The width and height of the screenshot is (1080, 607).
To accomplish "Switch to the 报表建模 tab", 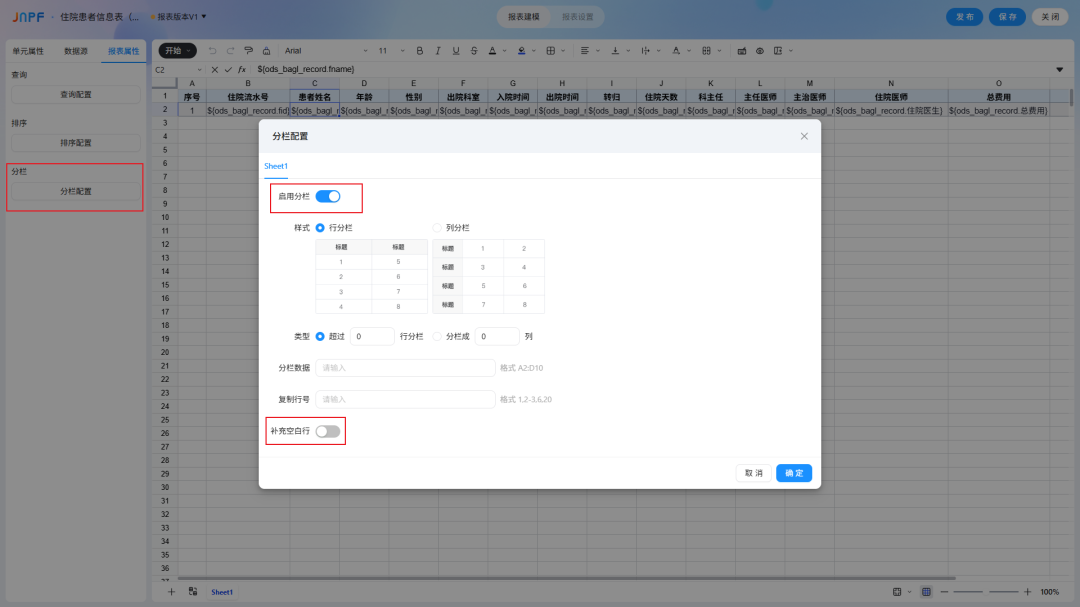I will click(x=524, y=17).
